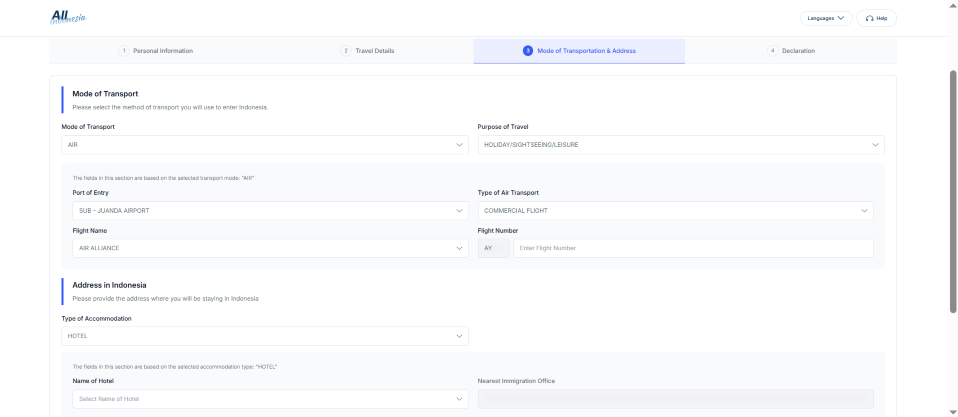Click the Nearest Immigration Office field
Viewport: 958px width, 417px height.
point(675,399)
